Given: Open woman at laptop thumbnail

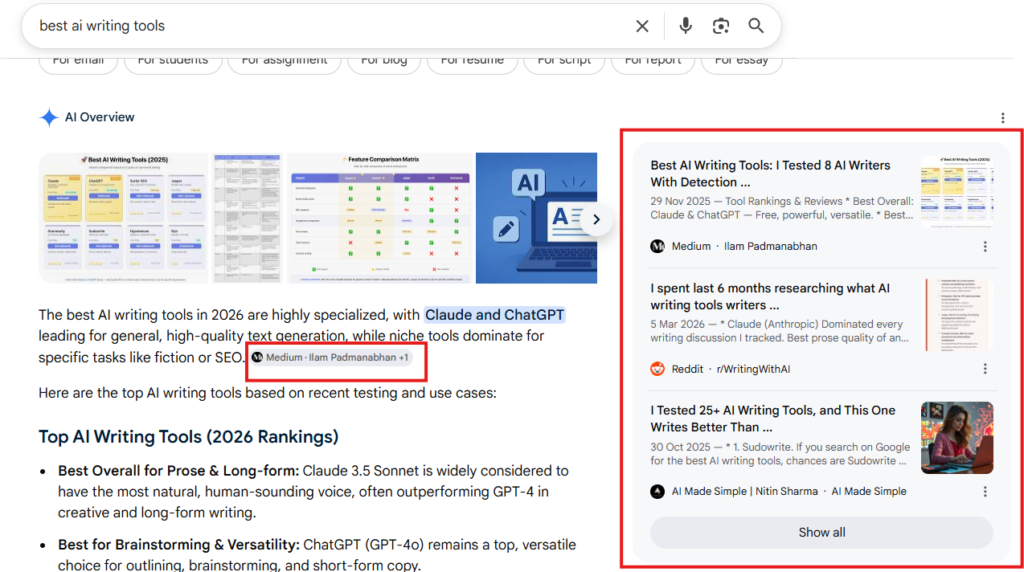Looking at the screenshot, I should point(957,437).
